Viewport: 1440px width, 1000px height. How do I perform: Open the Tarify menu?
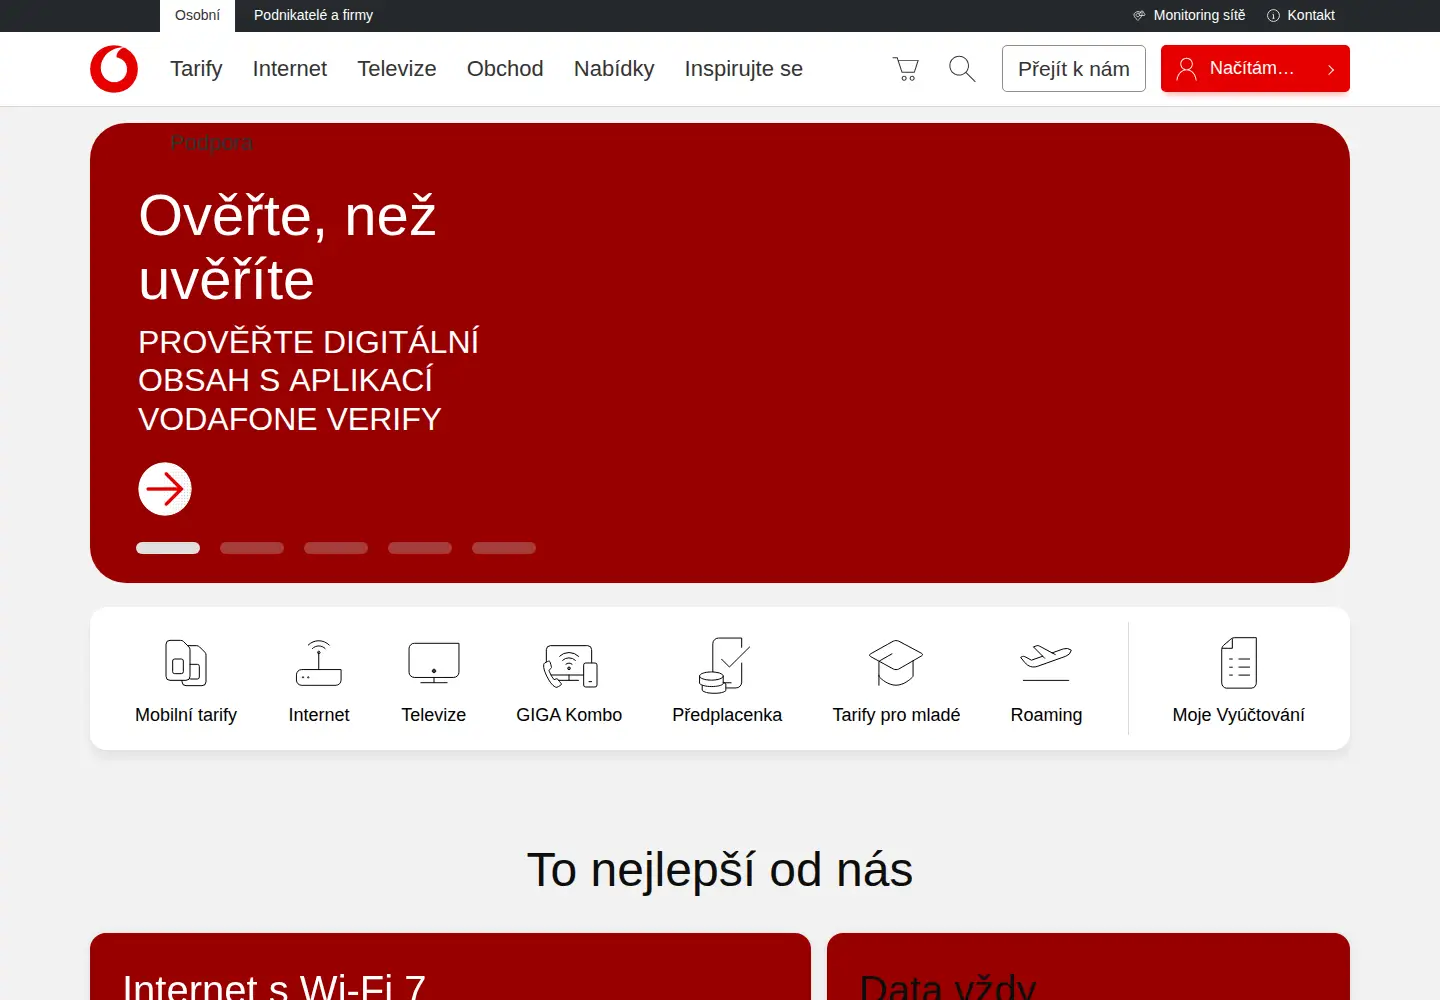[196, 69]
